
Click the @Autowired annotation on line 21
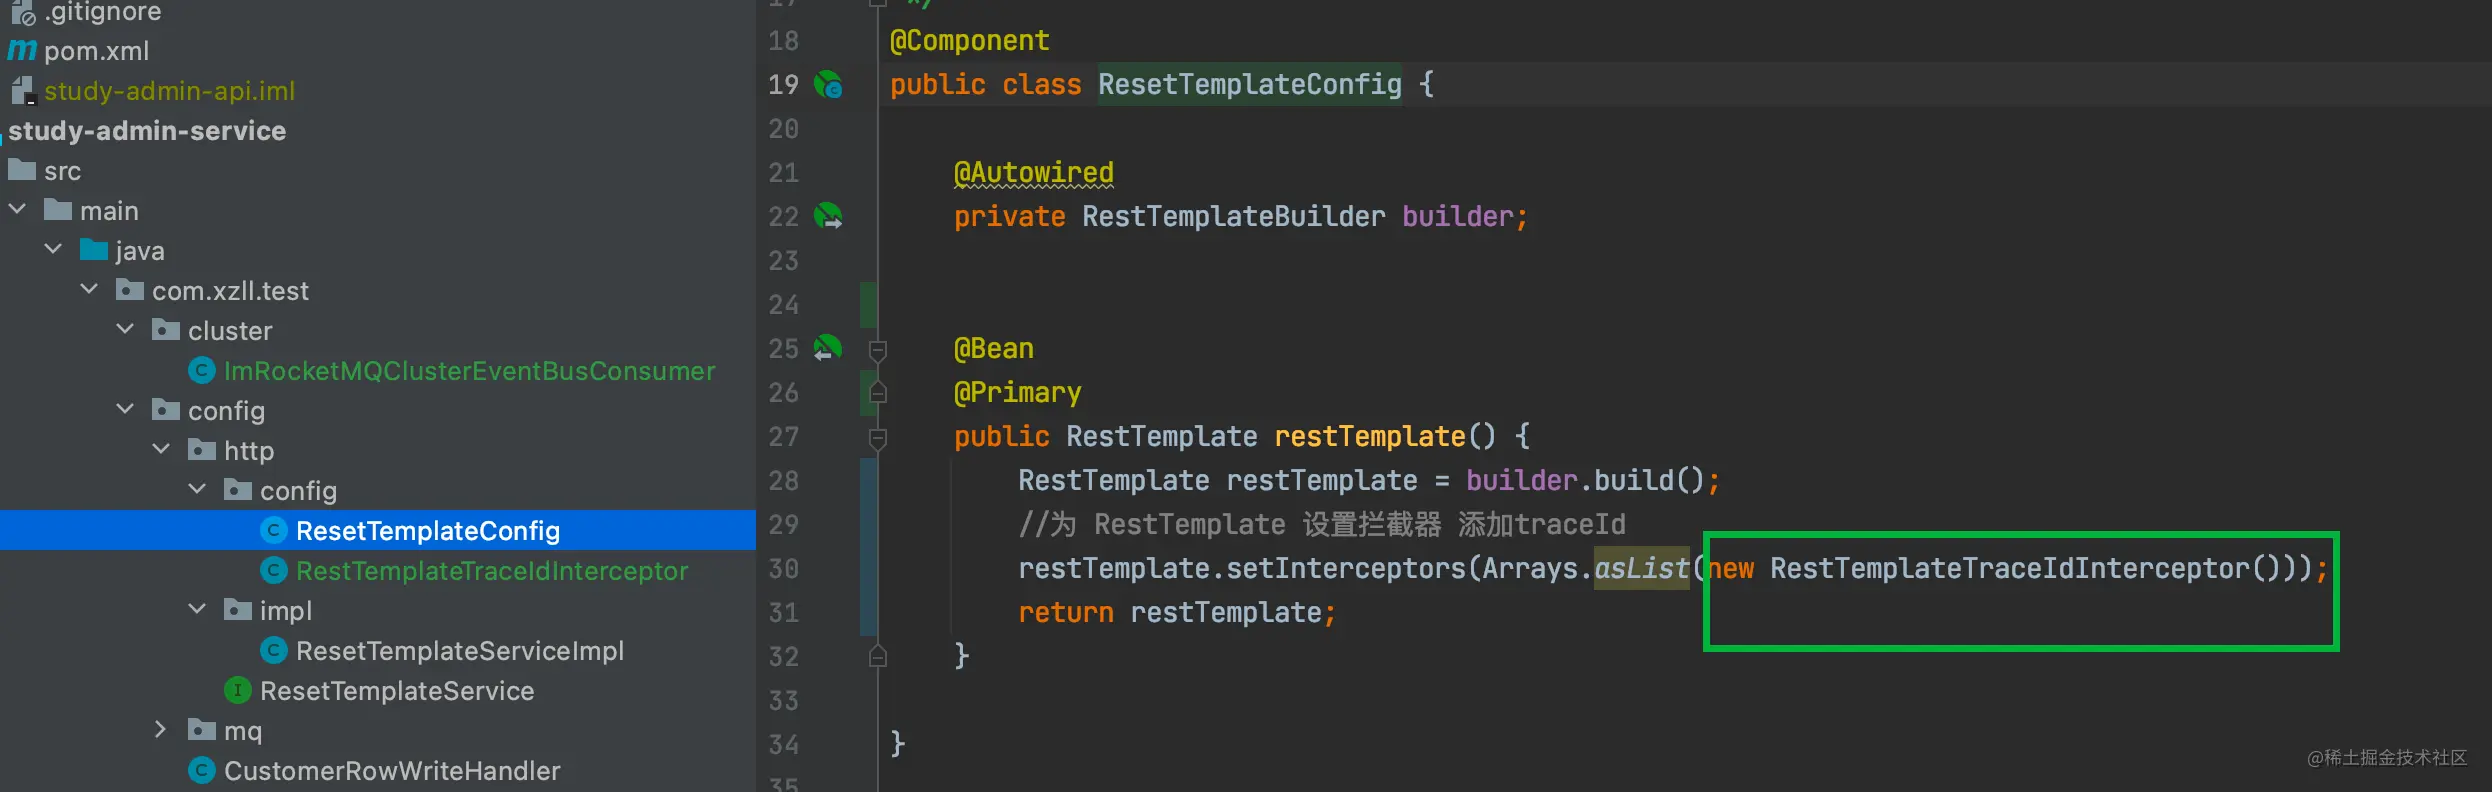1033,173
